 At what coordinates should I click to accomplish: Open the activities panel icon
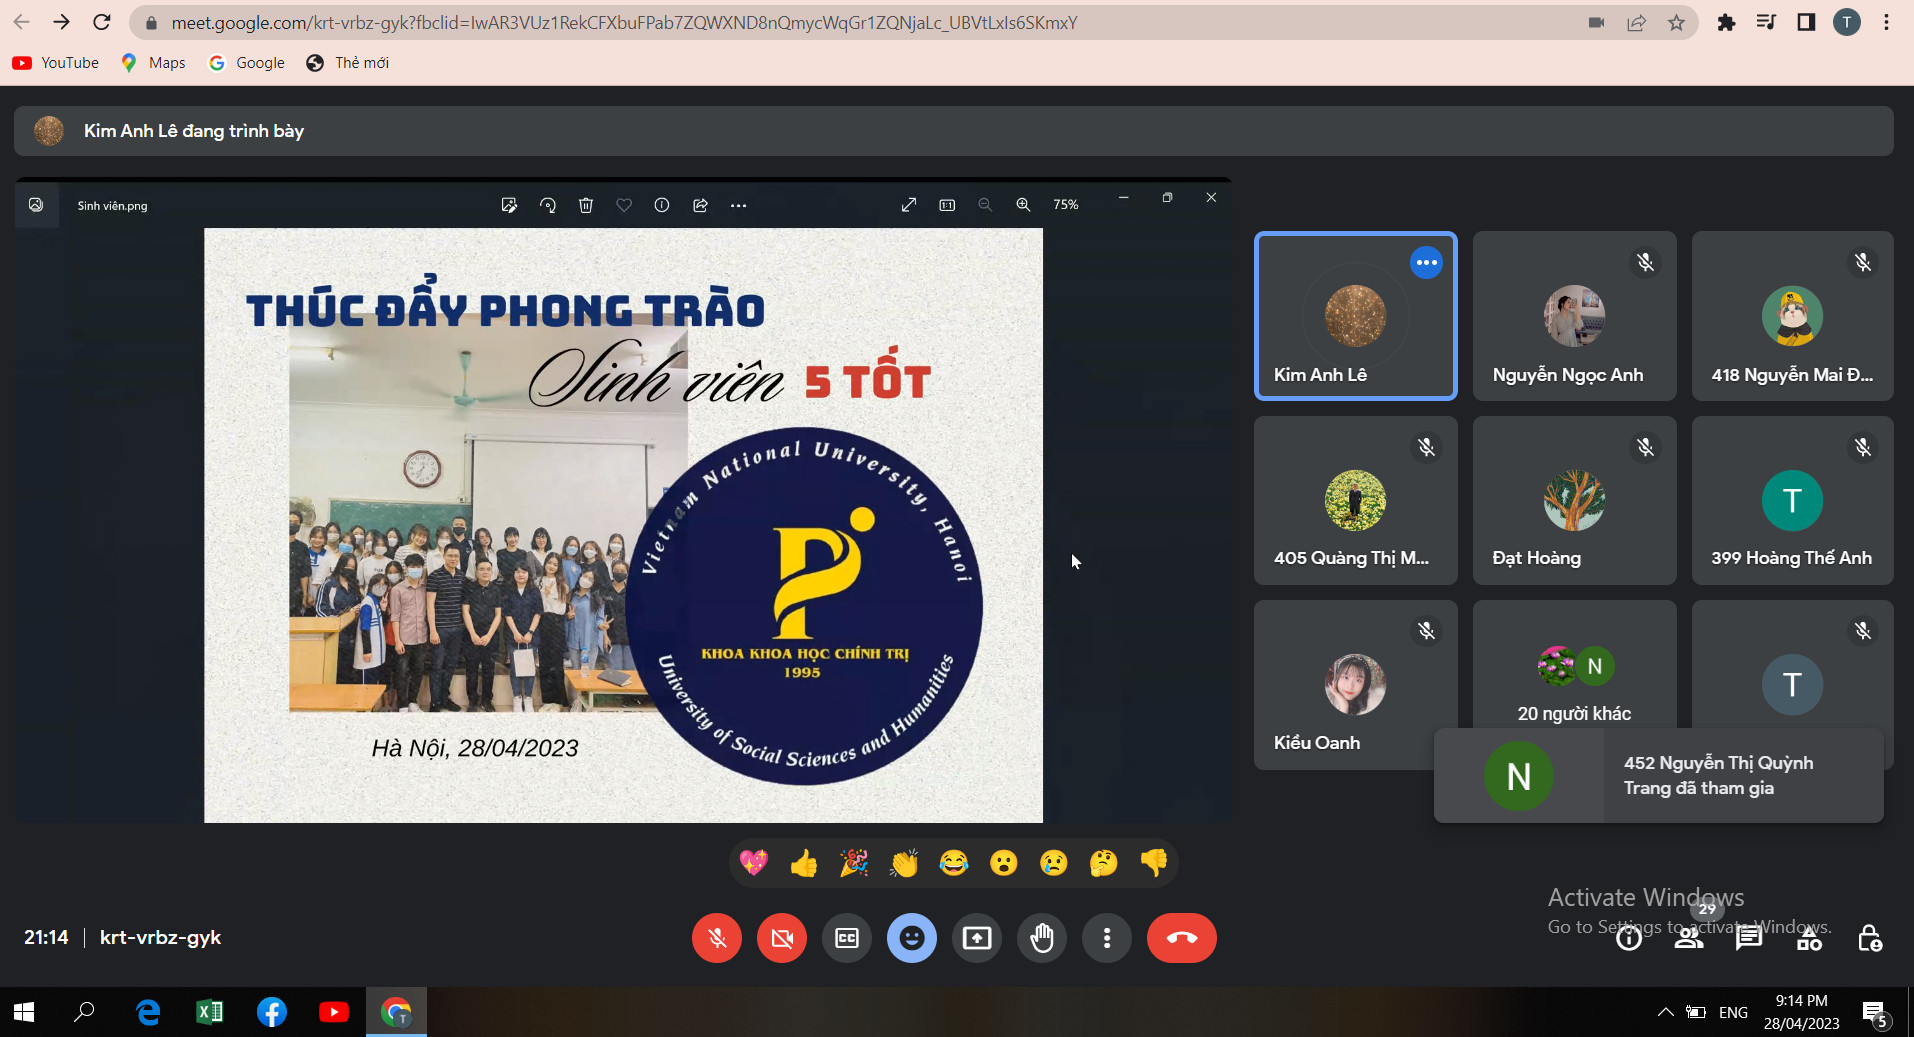click(x=1809, y=938)
